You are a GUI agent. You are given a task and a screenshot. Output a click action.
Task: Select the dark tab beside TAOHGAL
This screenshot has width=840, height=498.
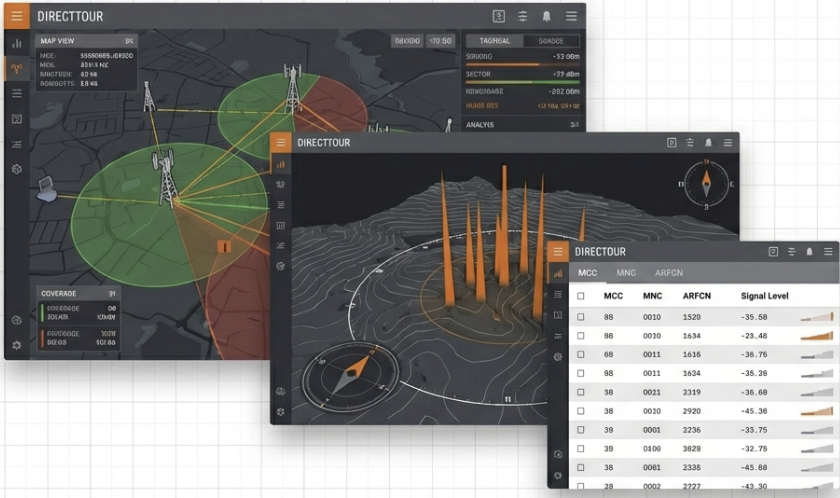551,41
